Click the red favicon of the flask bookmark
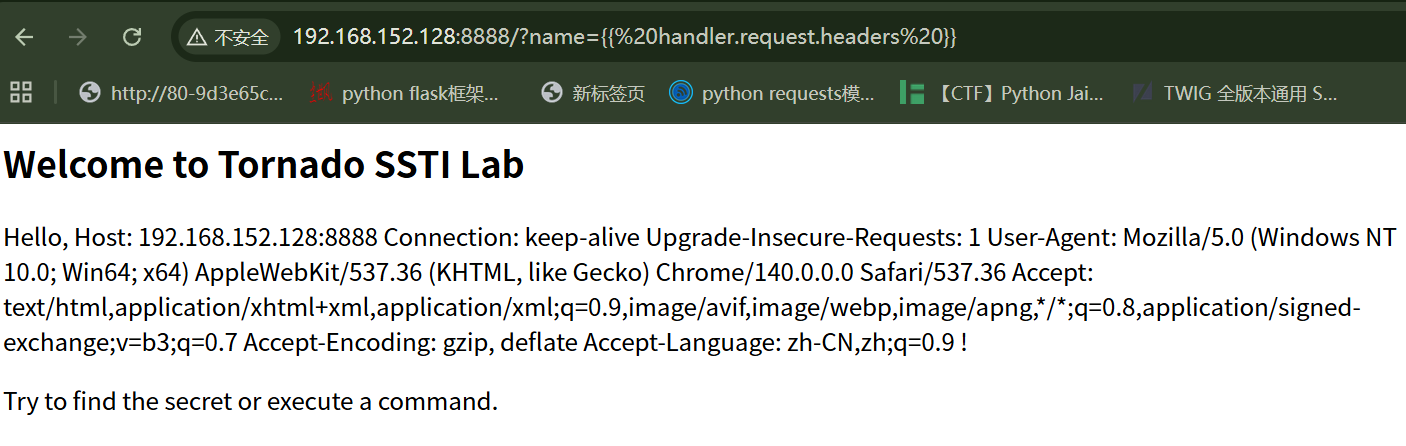This screenshot has height=446, width=1406. 321,93
